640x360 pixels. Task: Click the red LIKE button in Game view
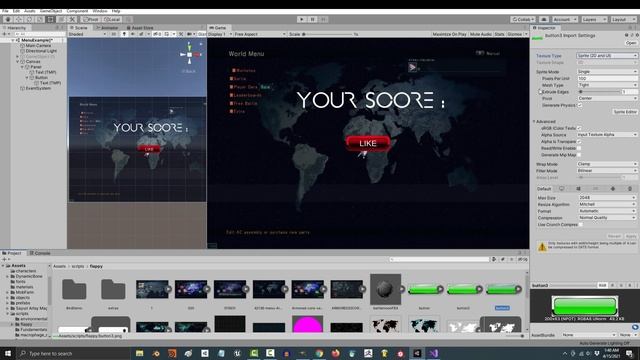tap(368, 143)
